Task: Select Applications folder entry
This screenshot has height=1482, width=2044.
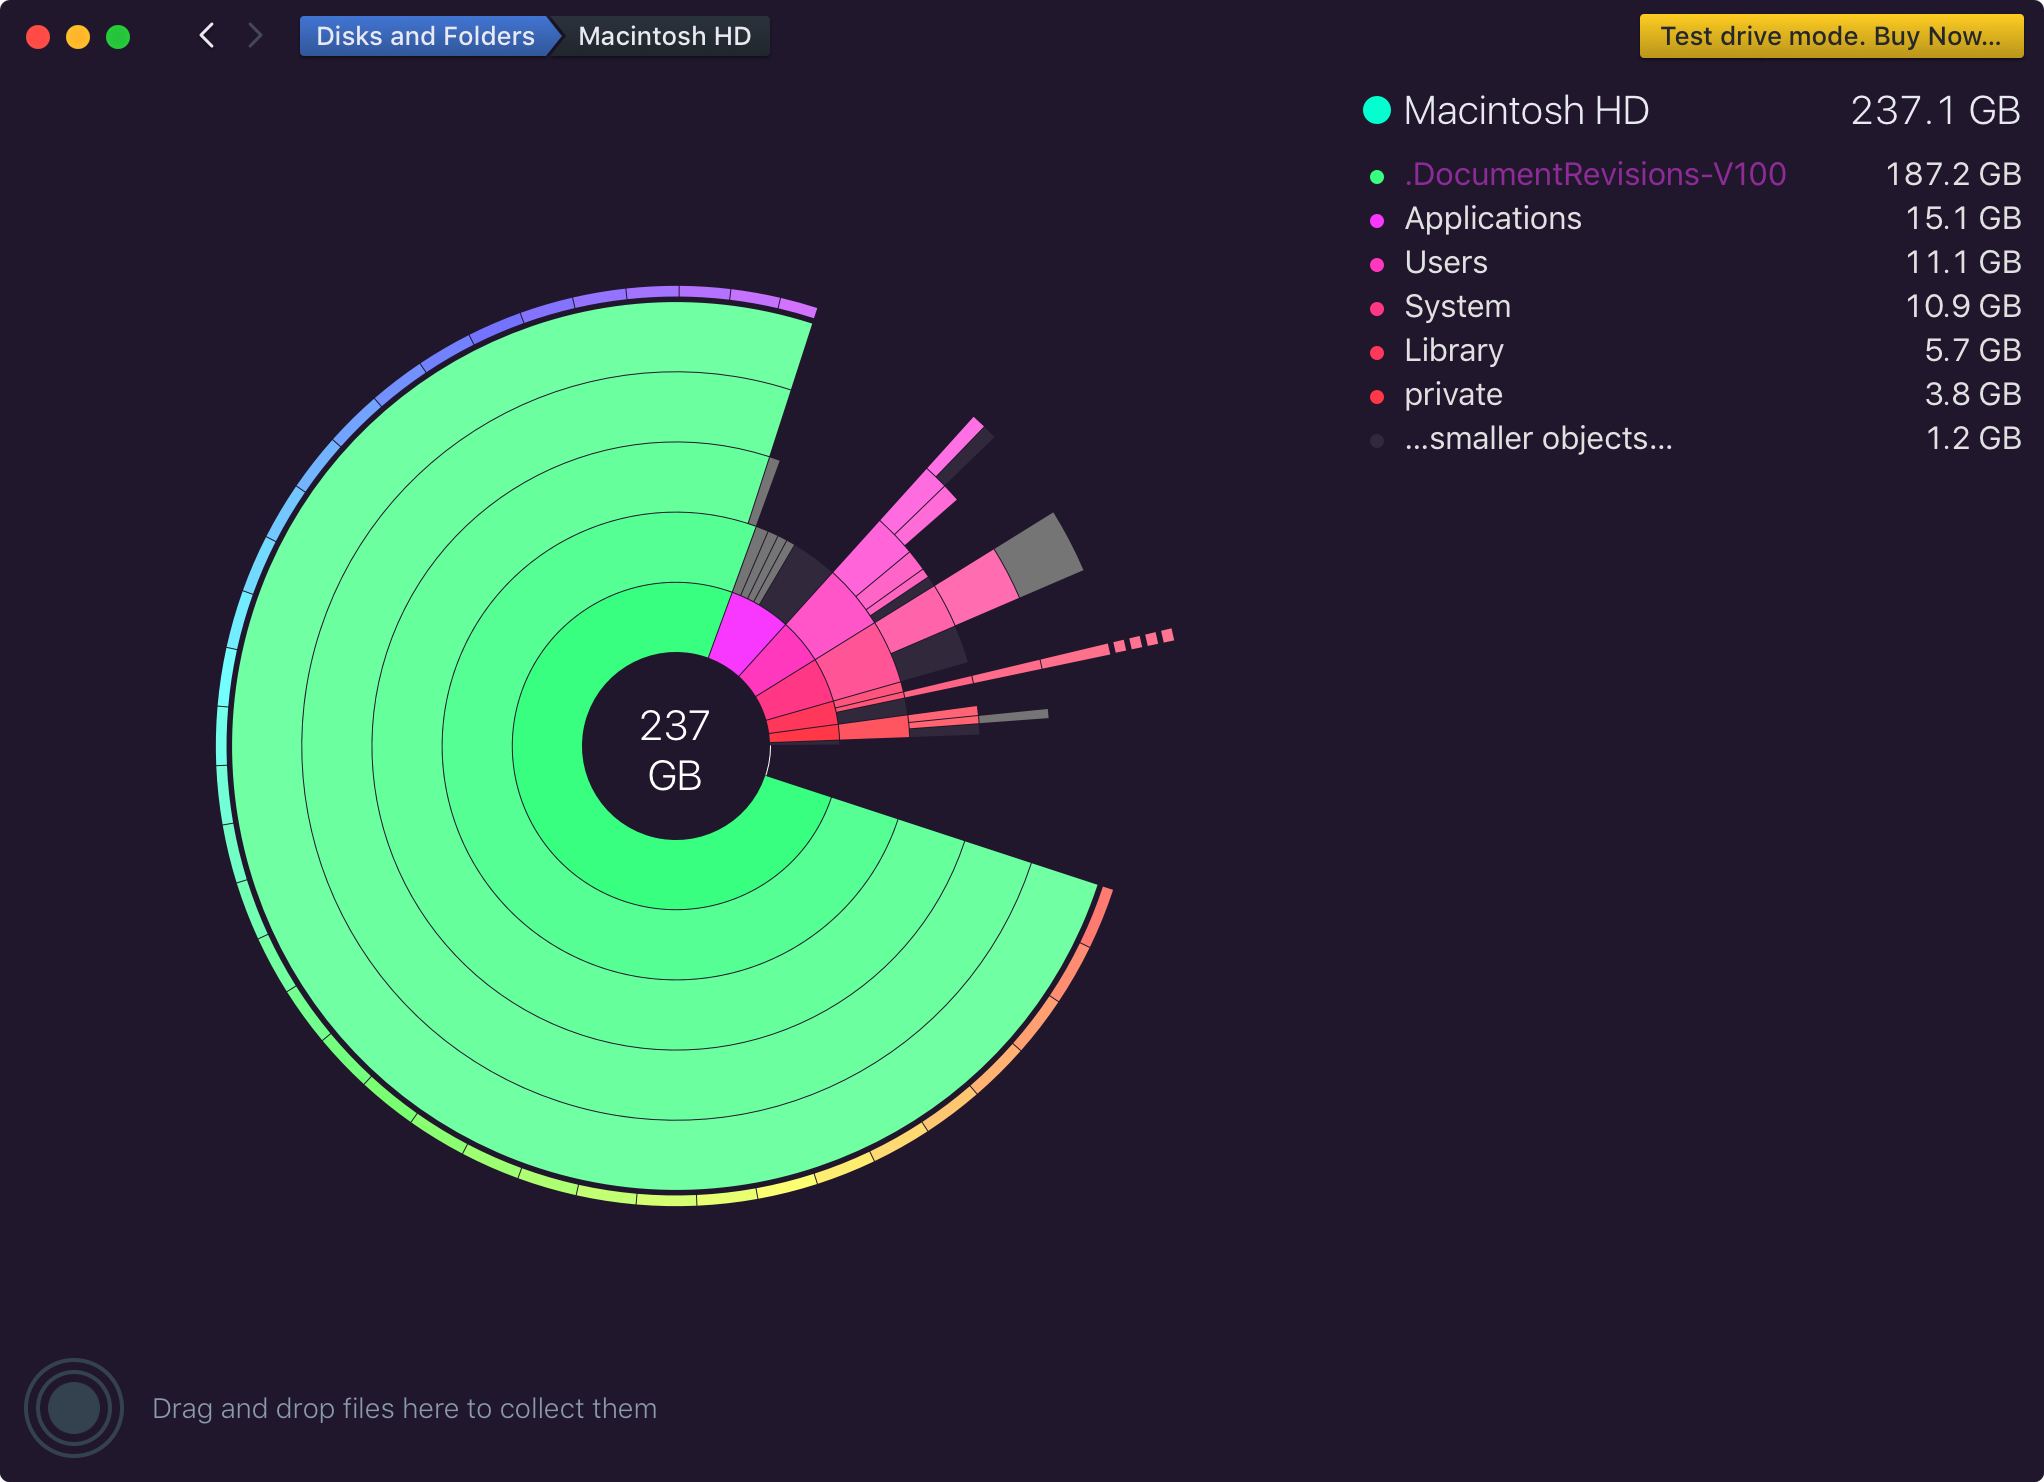Action: coord(1493,218)
